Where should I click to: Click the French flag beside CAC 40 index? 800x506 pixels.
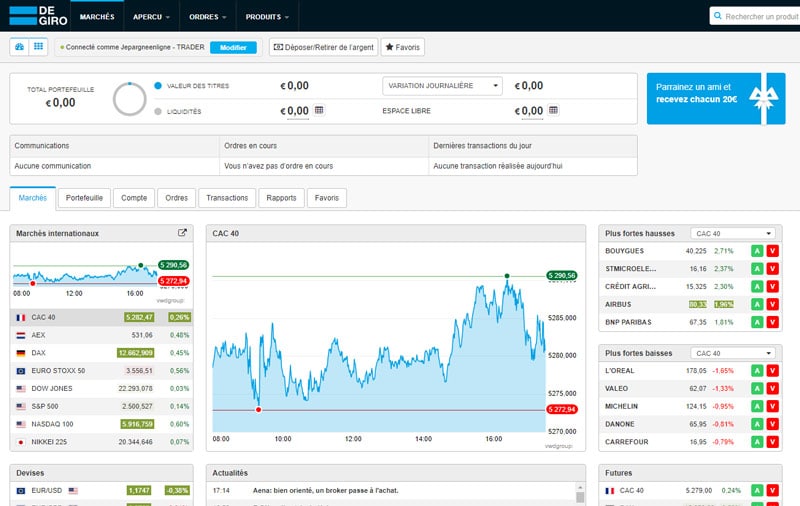tap(21, 317)
